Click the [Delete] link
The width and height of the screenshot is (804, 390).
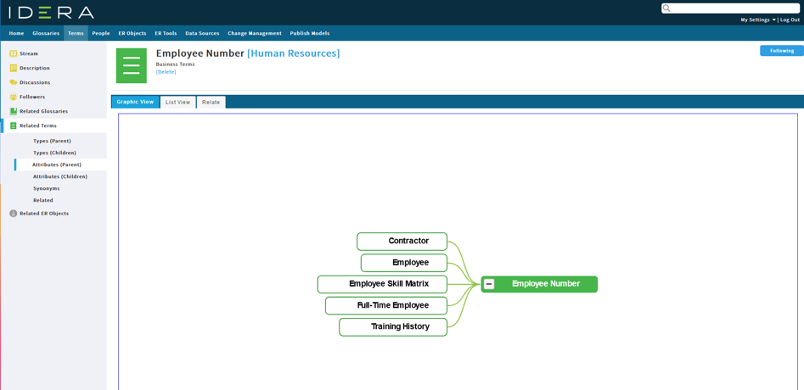[x=166, y=72]
